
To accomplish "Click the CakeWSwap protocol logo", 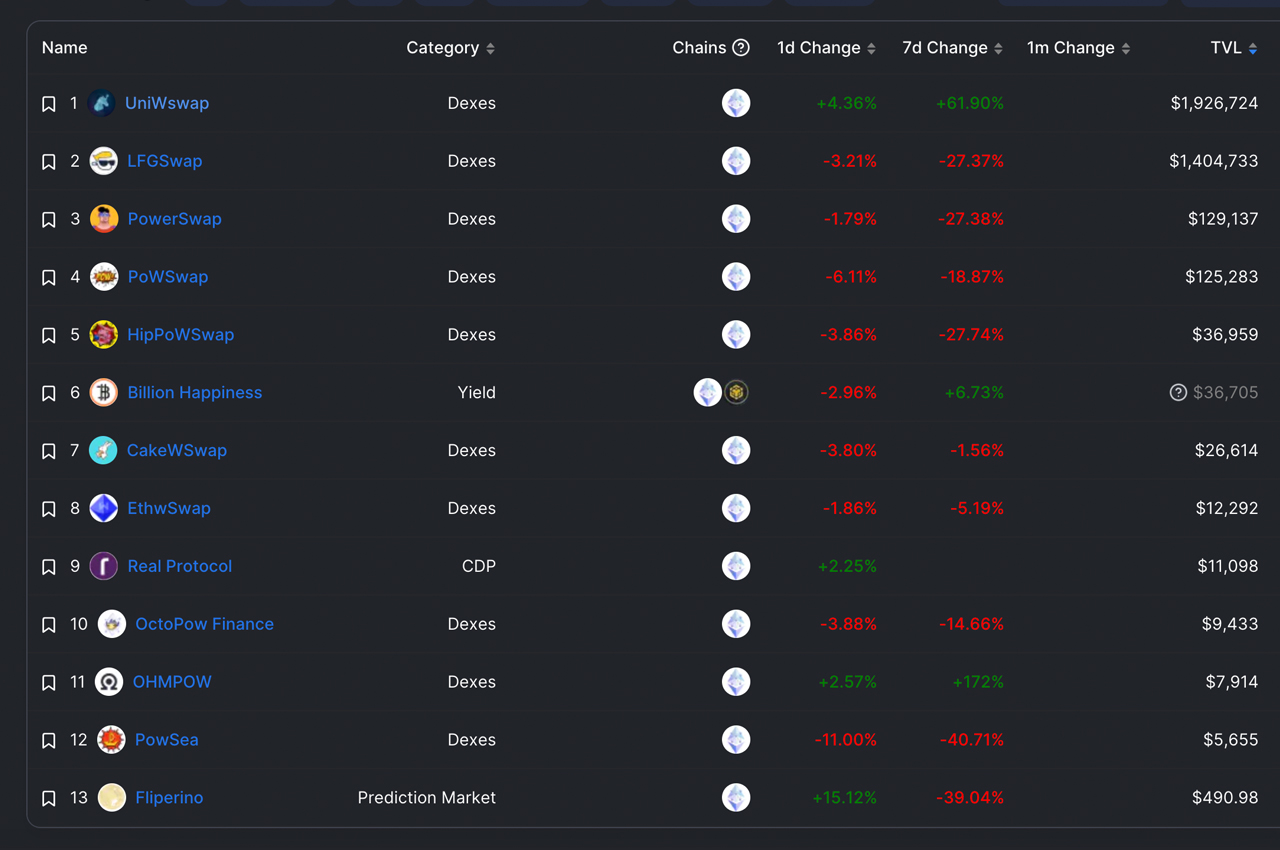I will pyautogui.click(x=103, y=450).
